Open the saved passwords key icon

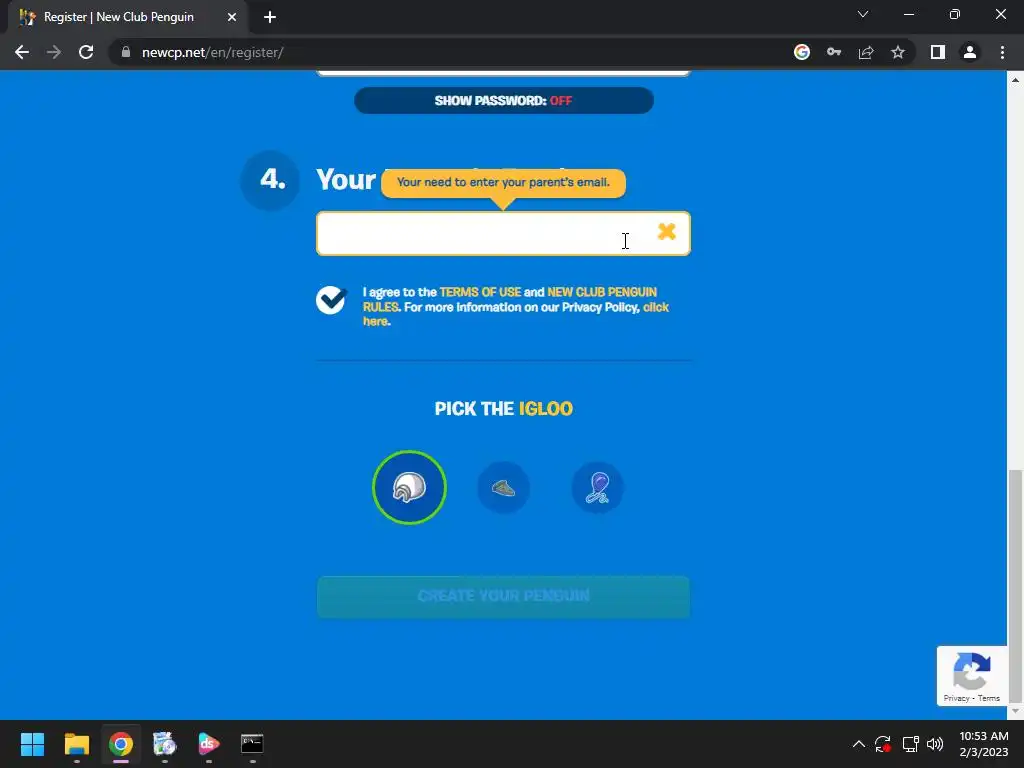834,52
